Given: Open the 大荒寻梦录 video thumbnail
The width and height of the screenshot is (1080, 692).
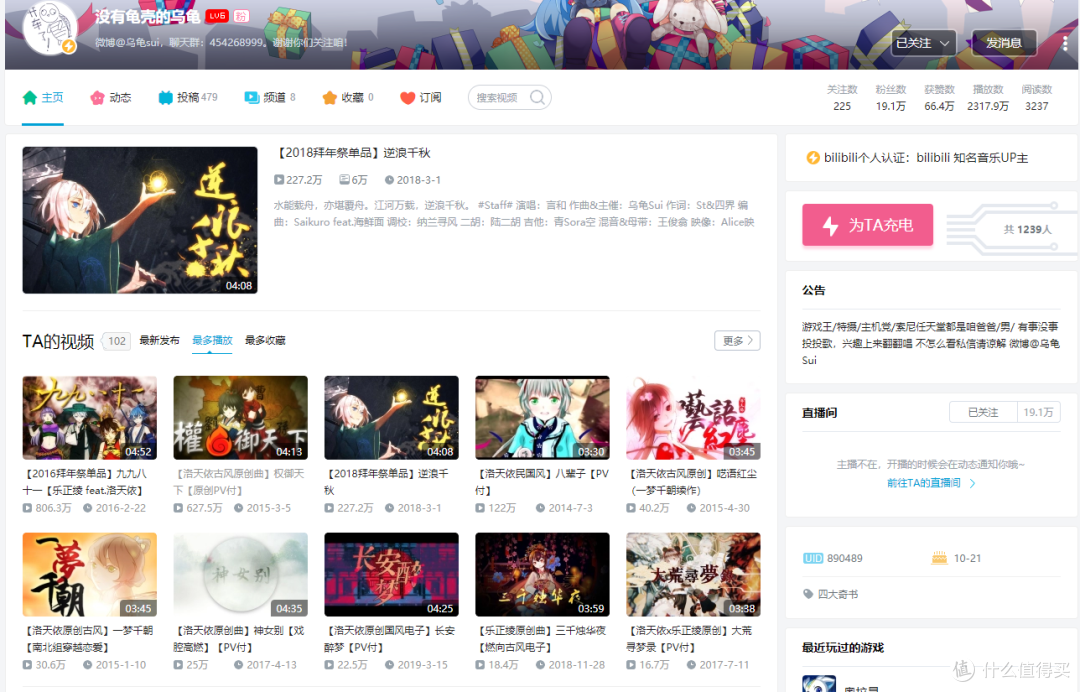Looking at the screenshot, I should pyautogui.click(x=693, y=575).
